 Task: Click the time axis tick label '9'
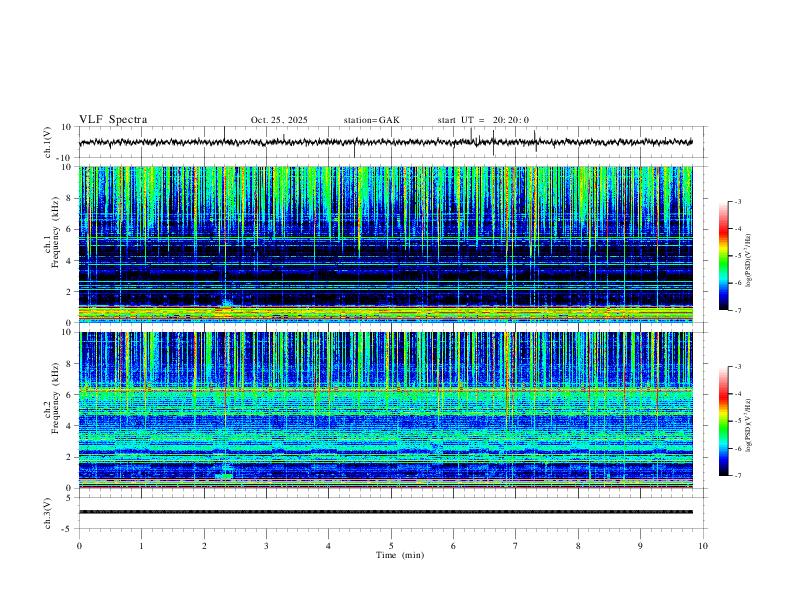coord(640,546)
